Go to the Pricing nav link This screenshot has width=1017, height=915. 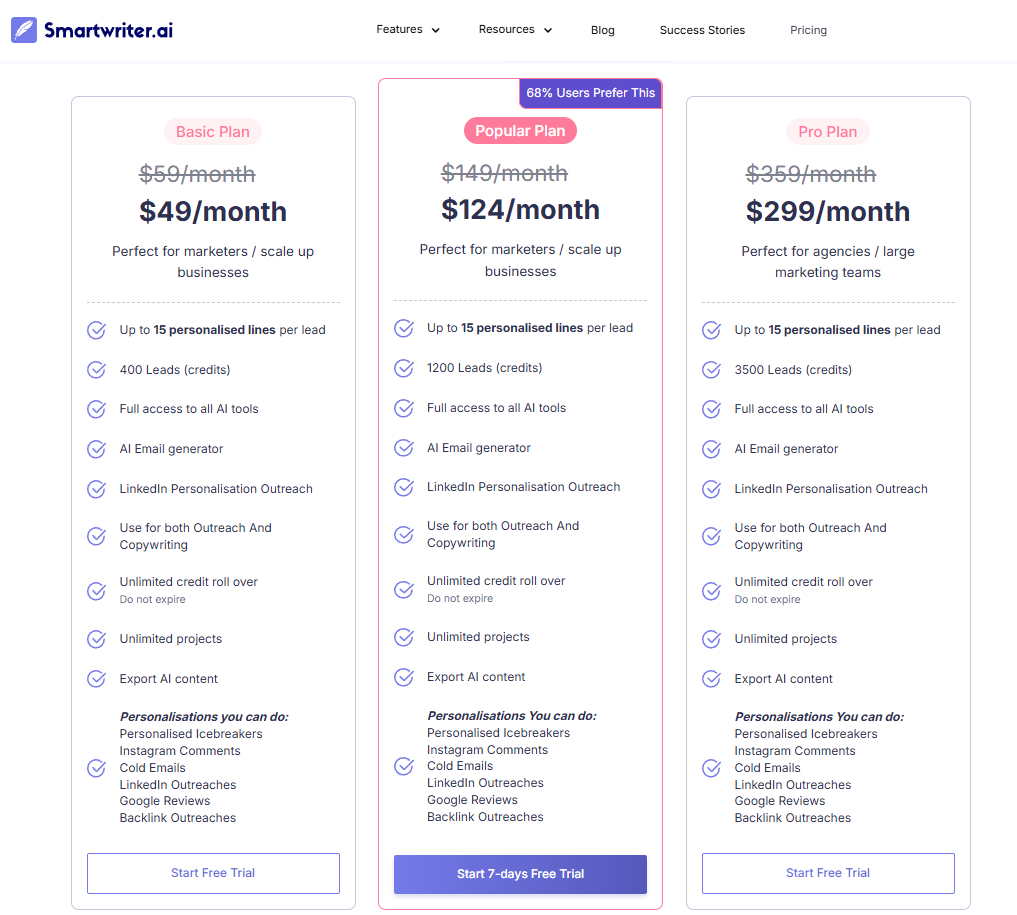(x=808, y=30)
